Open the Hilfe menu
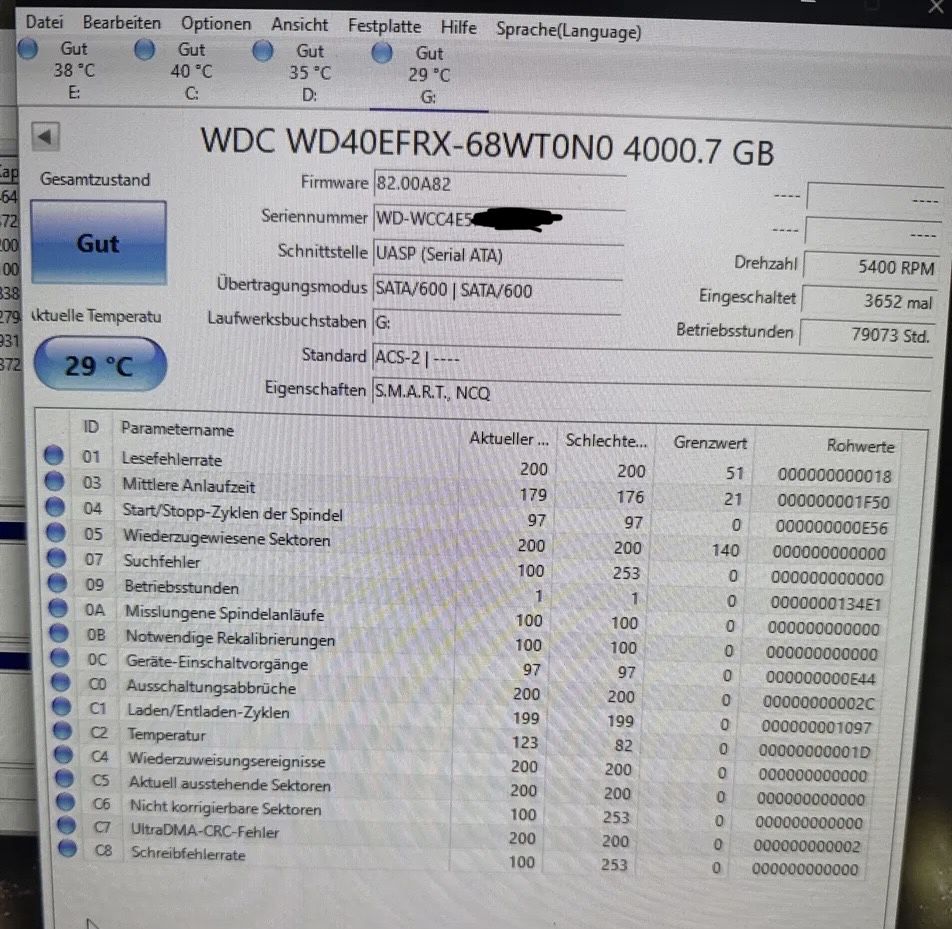 (458, 27)
